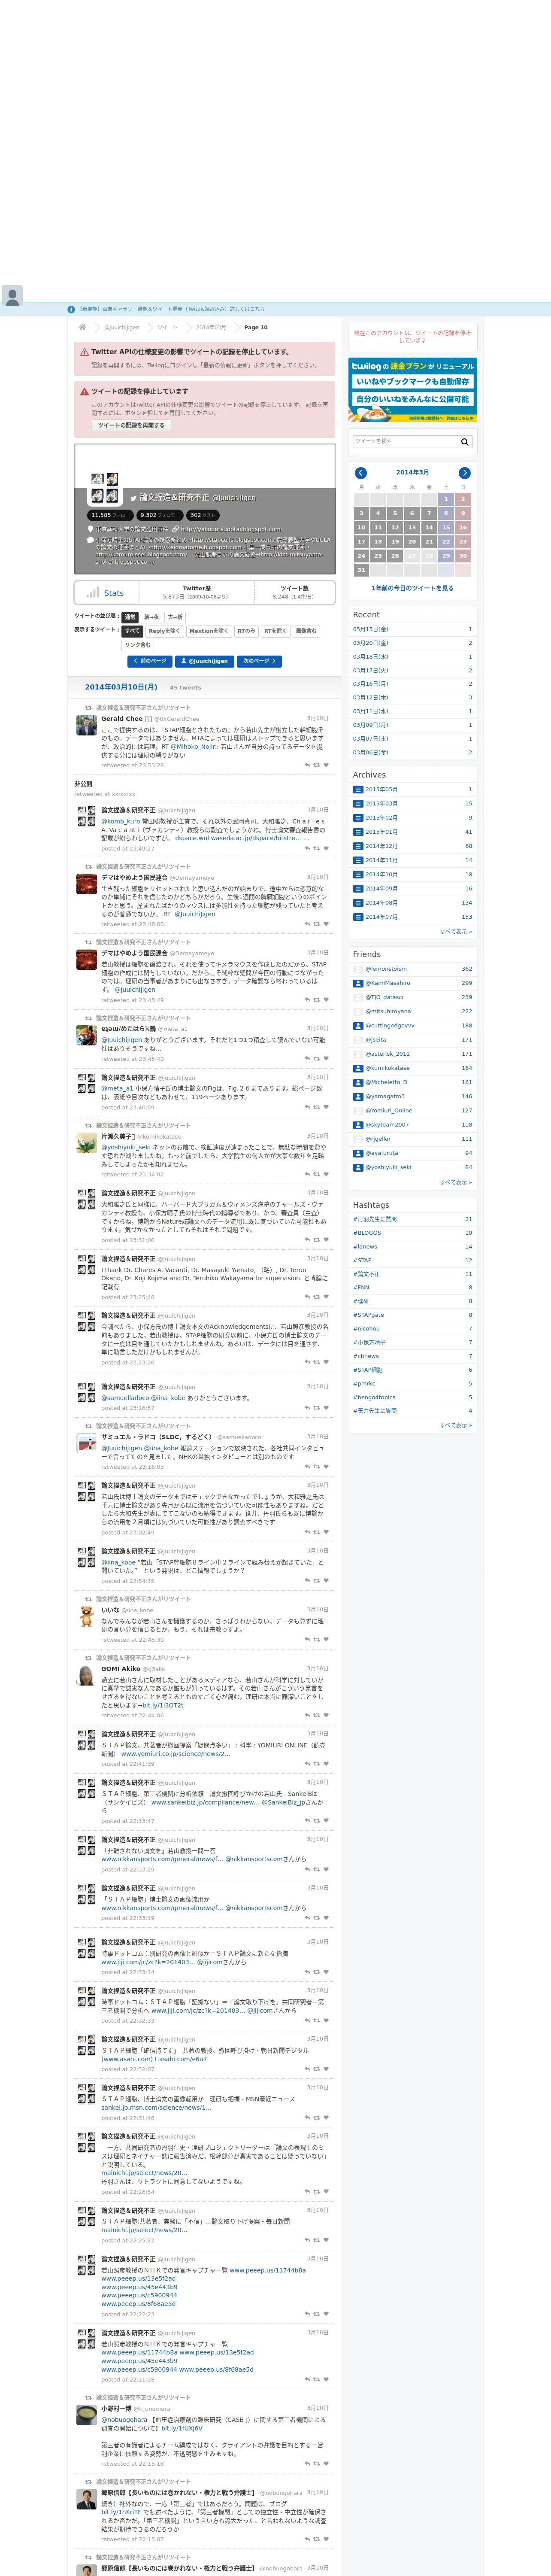Viewport: 551px width, 2576px height.
Task: Open 1年前の今日のツイートを見る link
Action: point(412,588)
